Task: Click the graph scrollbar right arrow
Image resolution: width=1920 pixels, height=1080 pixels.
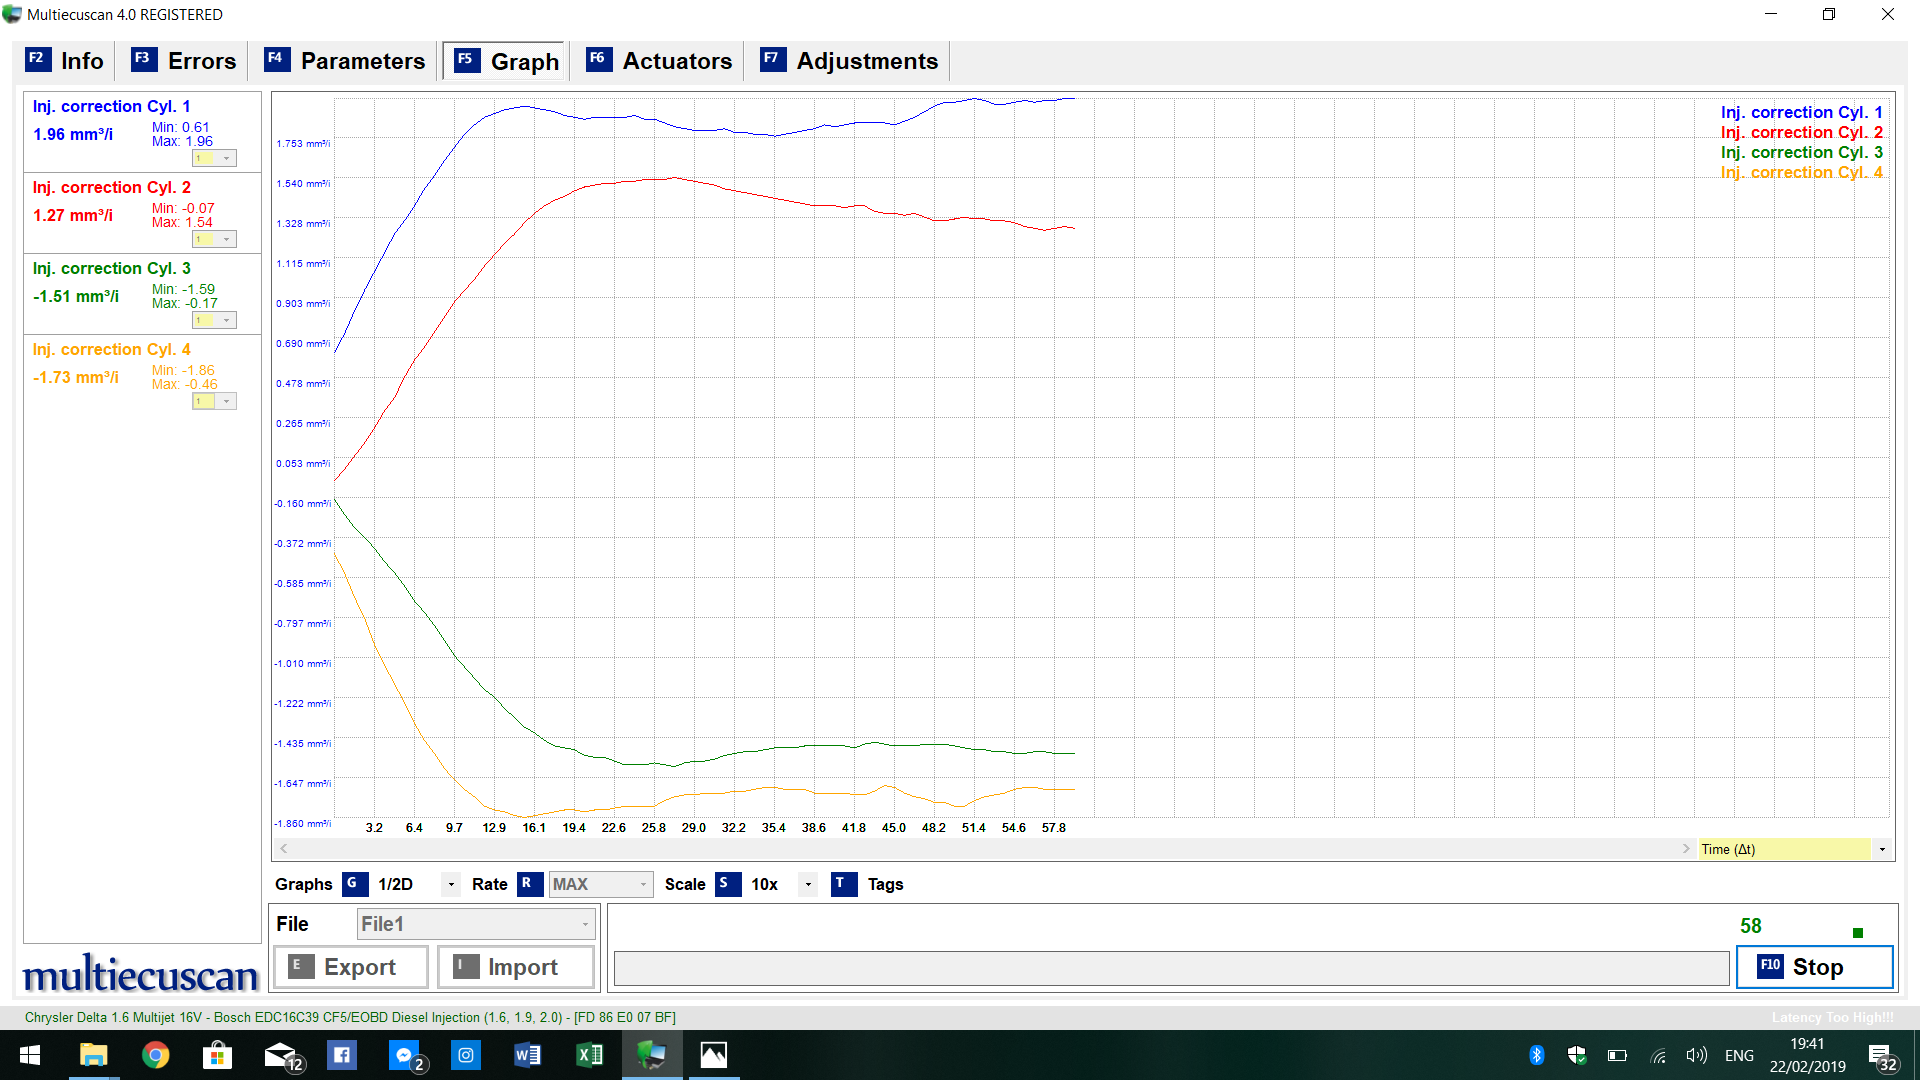Action: click(1686, 849)
